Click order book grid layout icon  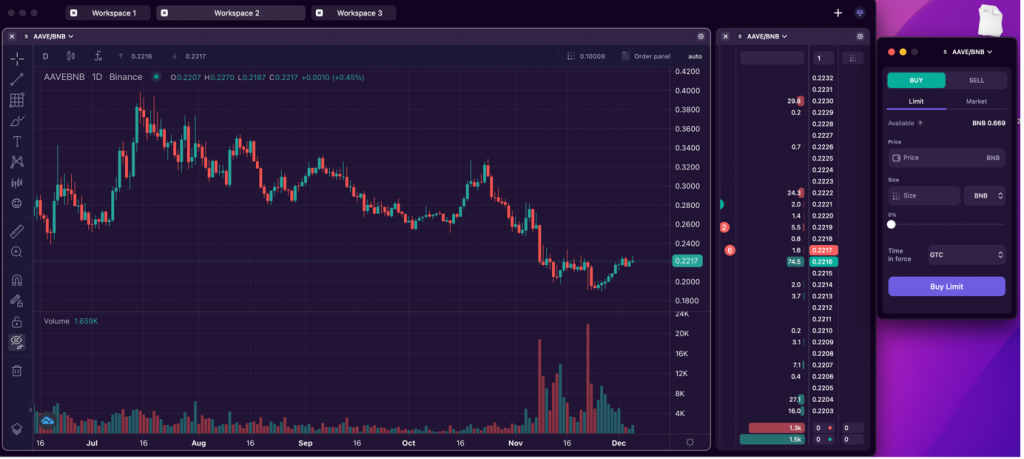pos(852,58)
